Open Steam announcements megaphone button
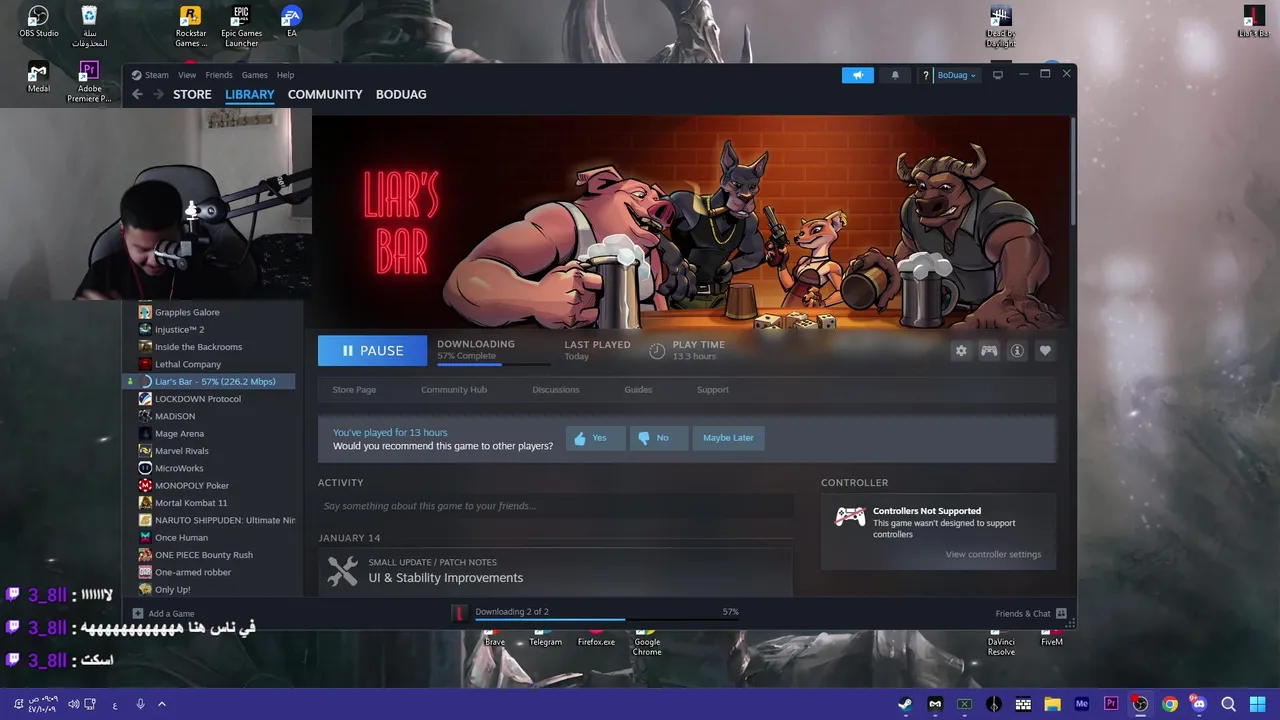Screen dimensions: 1280x720 coord(857,75)
